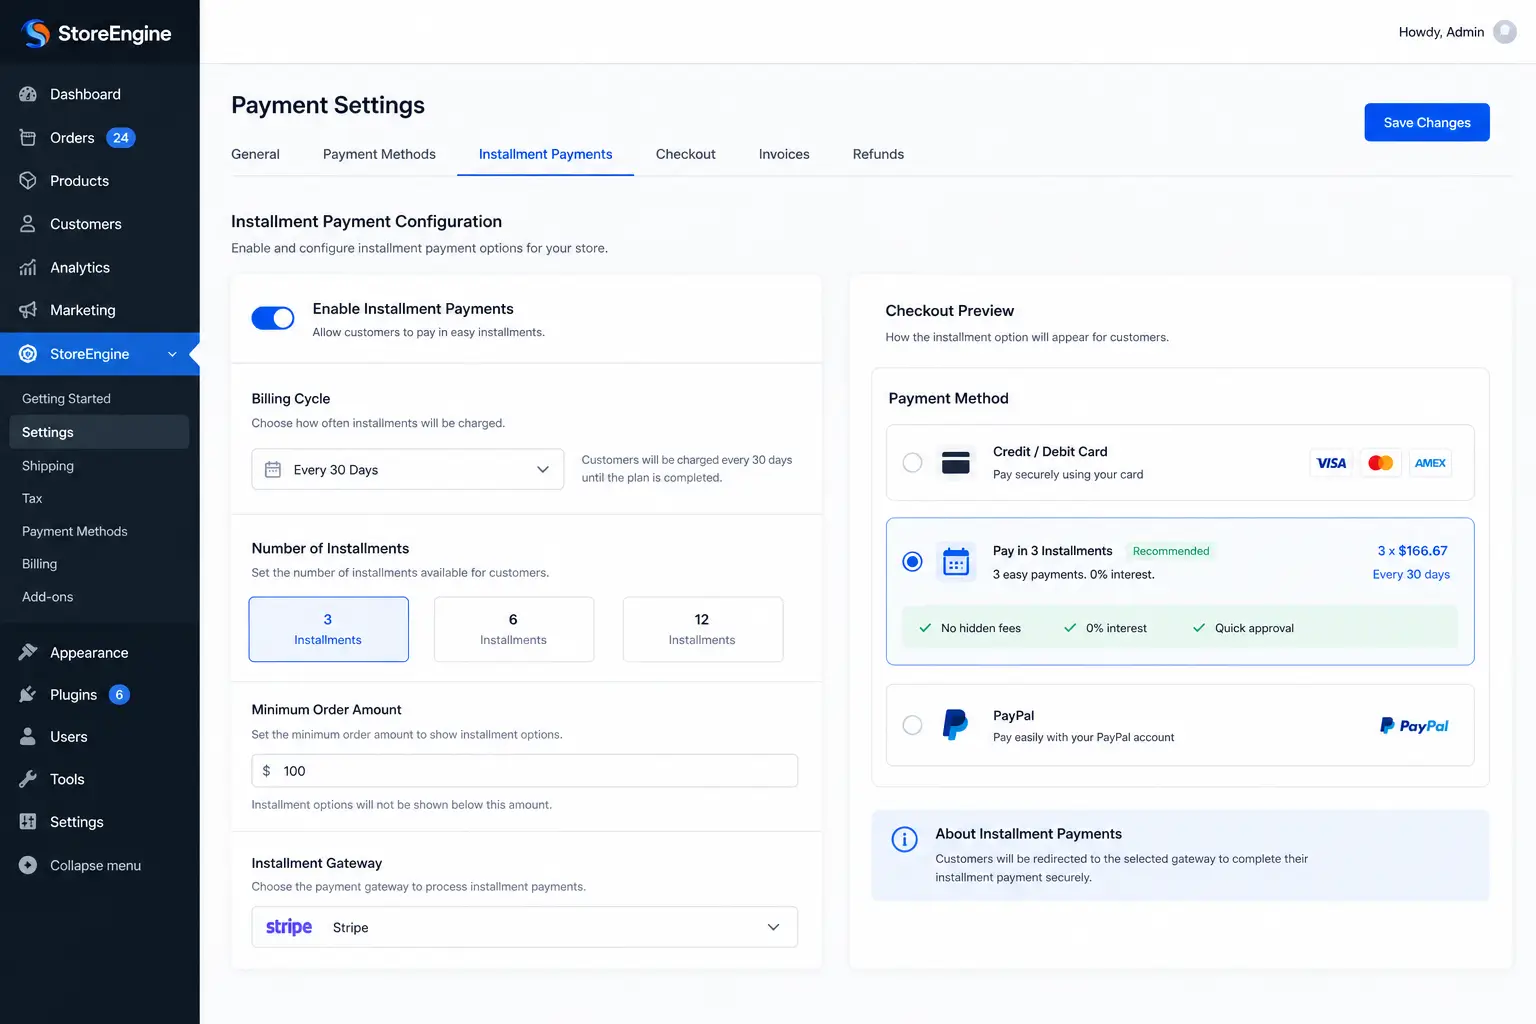The image size is (1536, 1024).
Task: Click the installments calendar icon
Action: click(956, 562)
